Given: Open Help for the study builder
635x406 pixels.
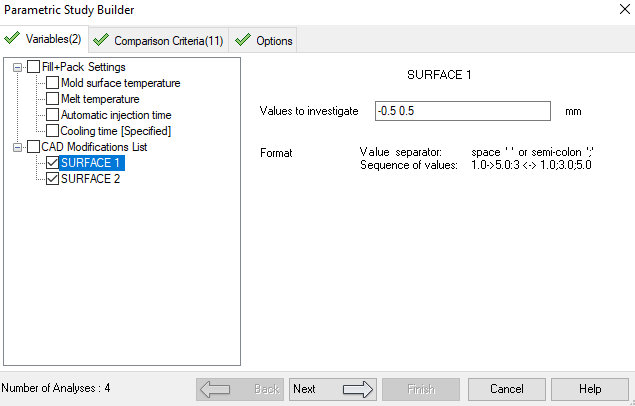Looking at the screenshot, I should (589, 389).
